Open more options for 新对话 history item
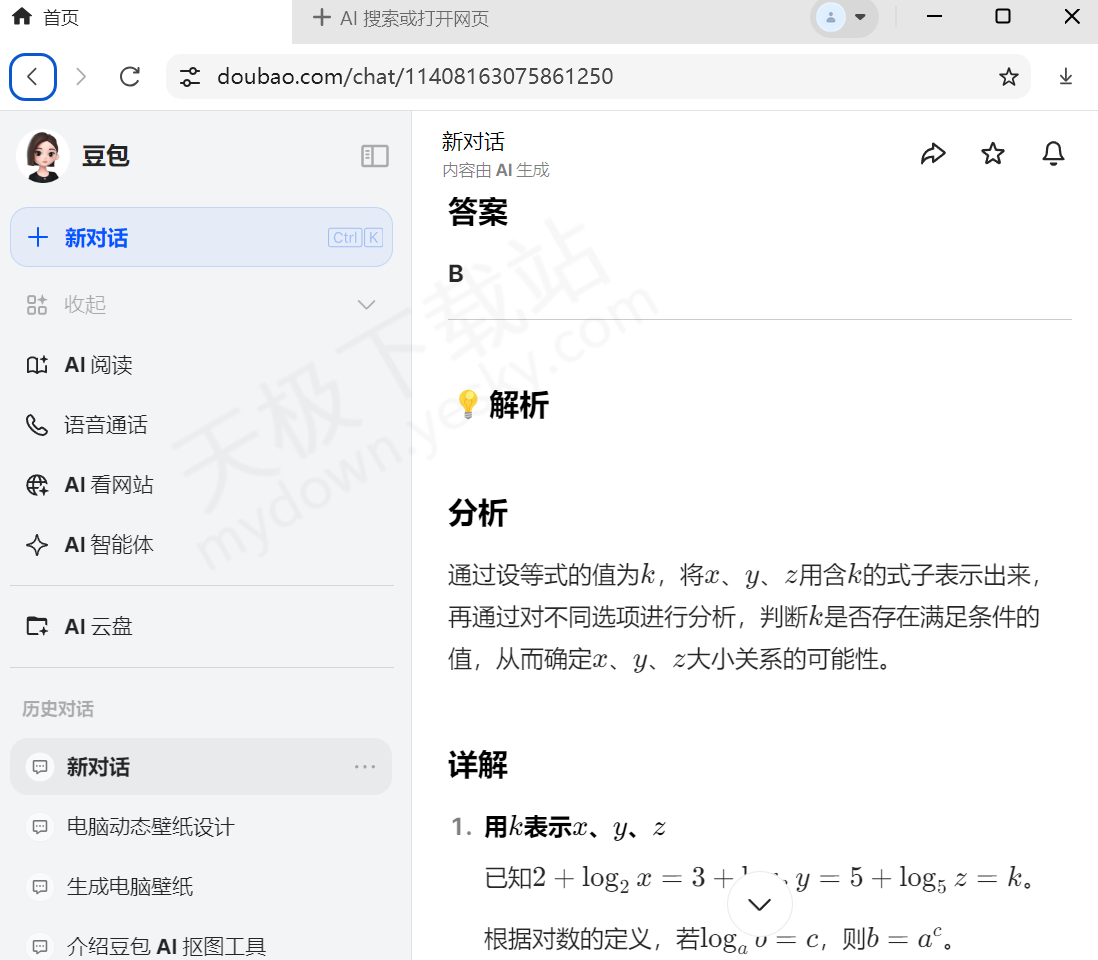This screenshot has height=960, width=1098. click(x=365, y=766)
